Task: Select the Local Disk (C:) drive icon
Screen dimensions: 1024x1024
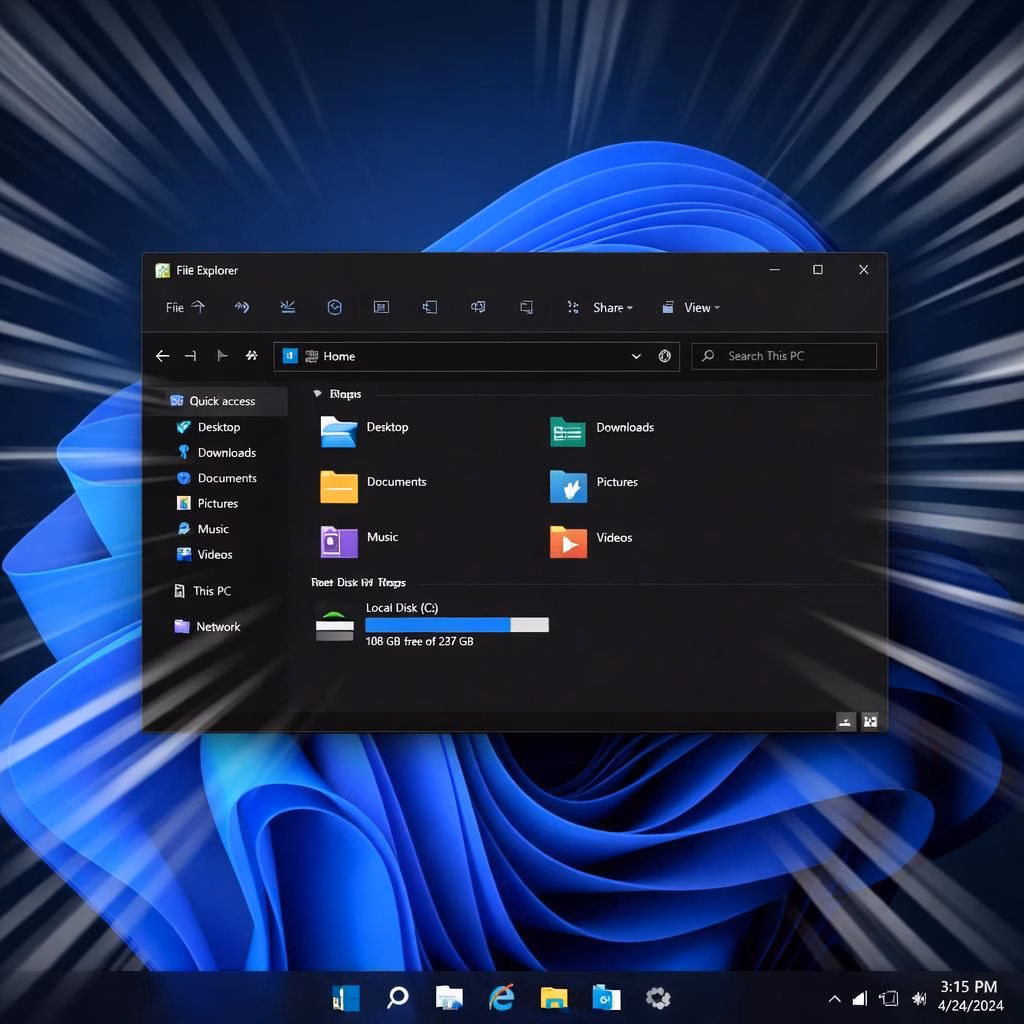Action: [334, 625]
